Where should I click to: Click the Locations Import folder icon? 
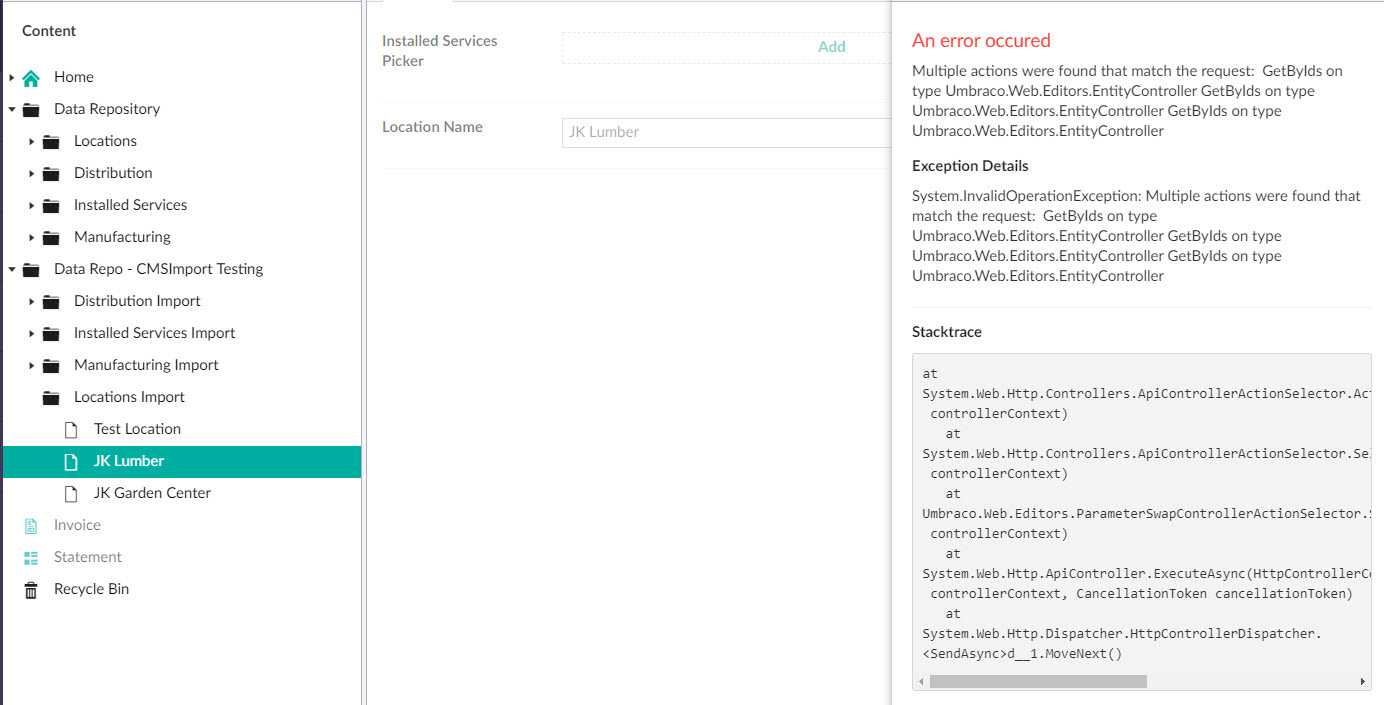51,397
